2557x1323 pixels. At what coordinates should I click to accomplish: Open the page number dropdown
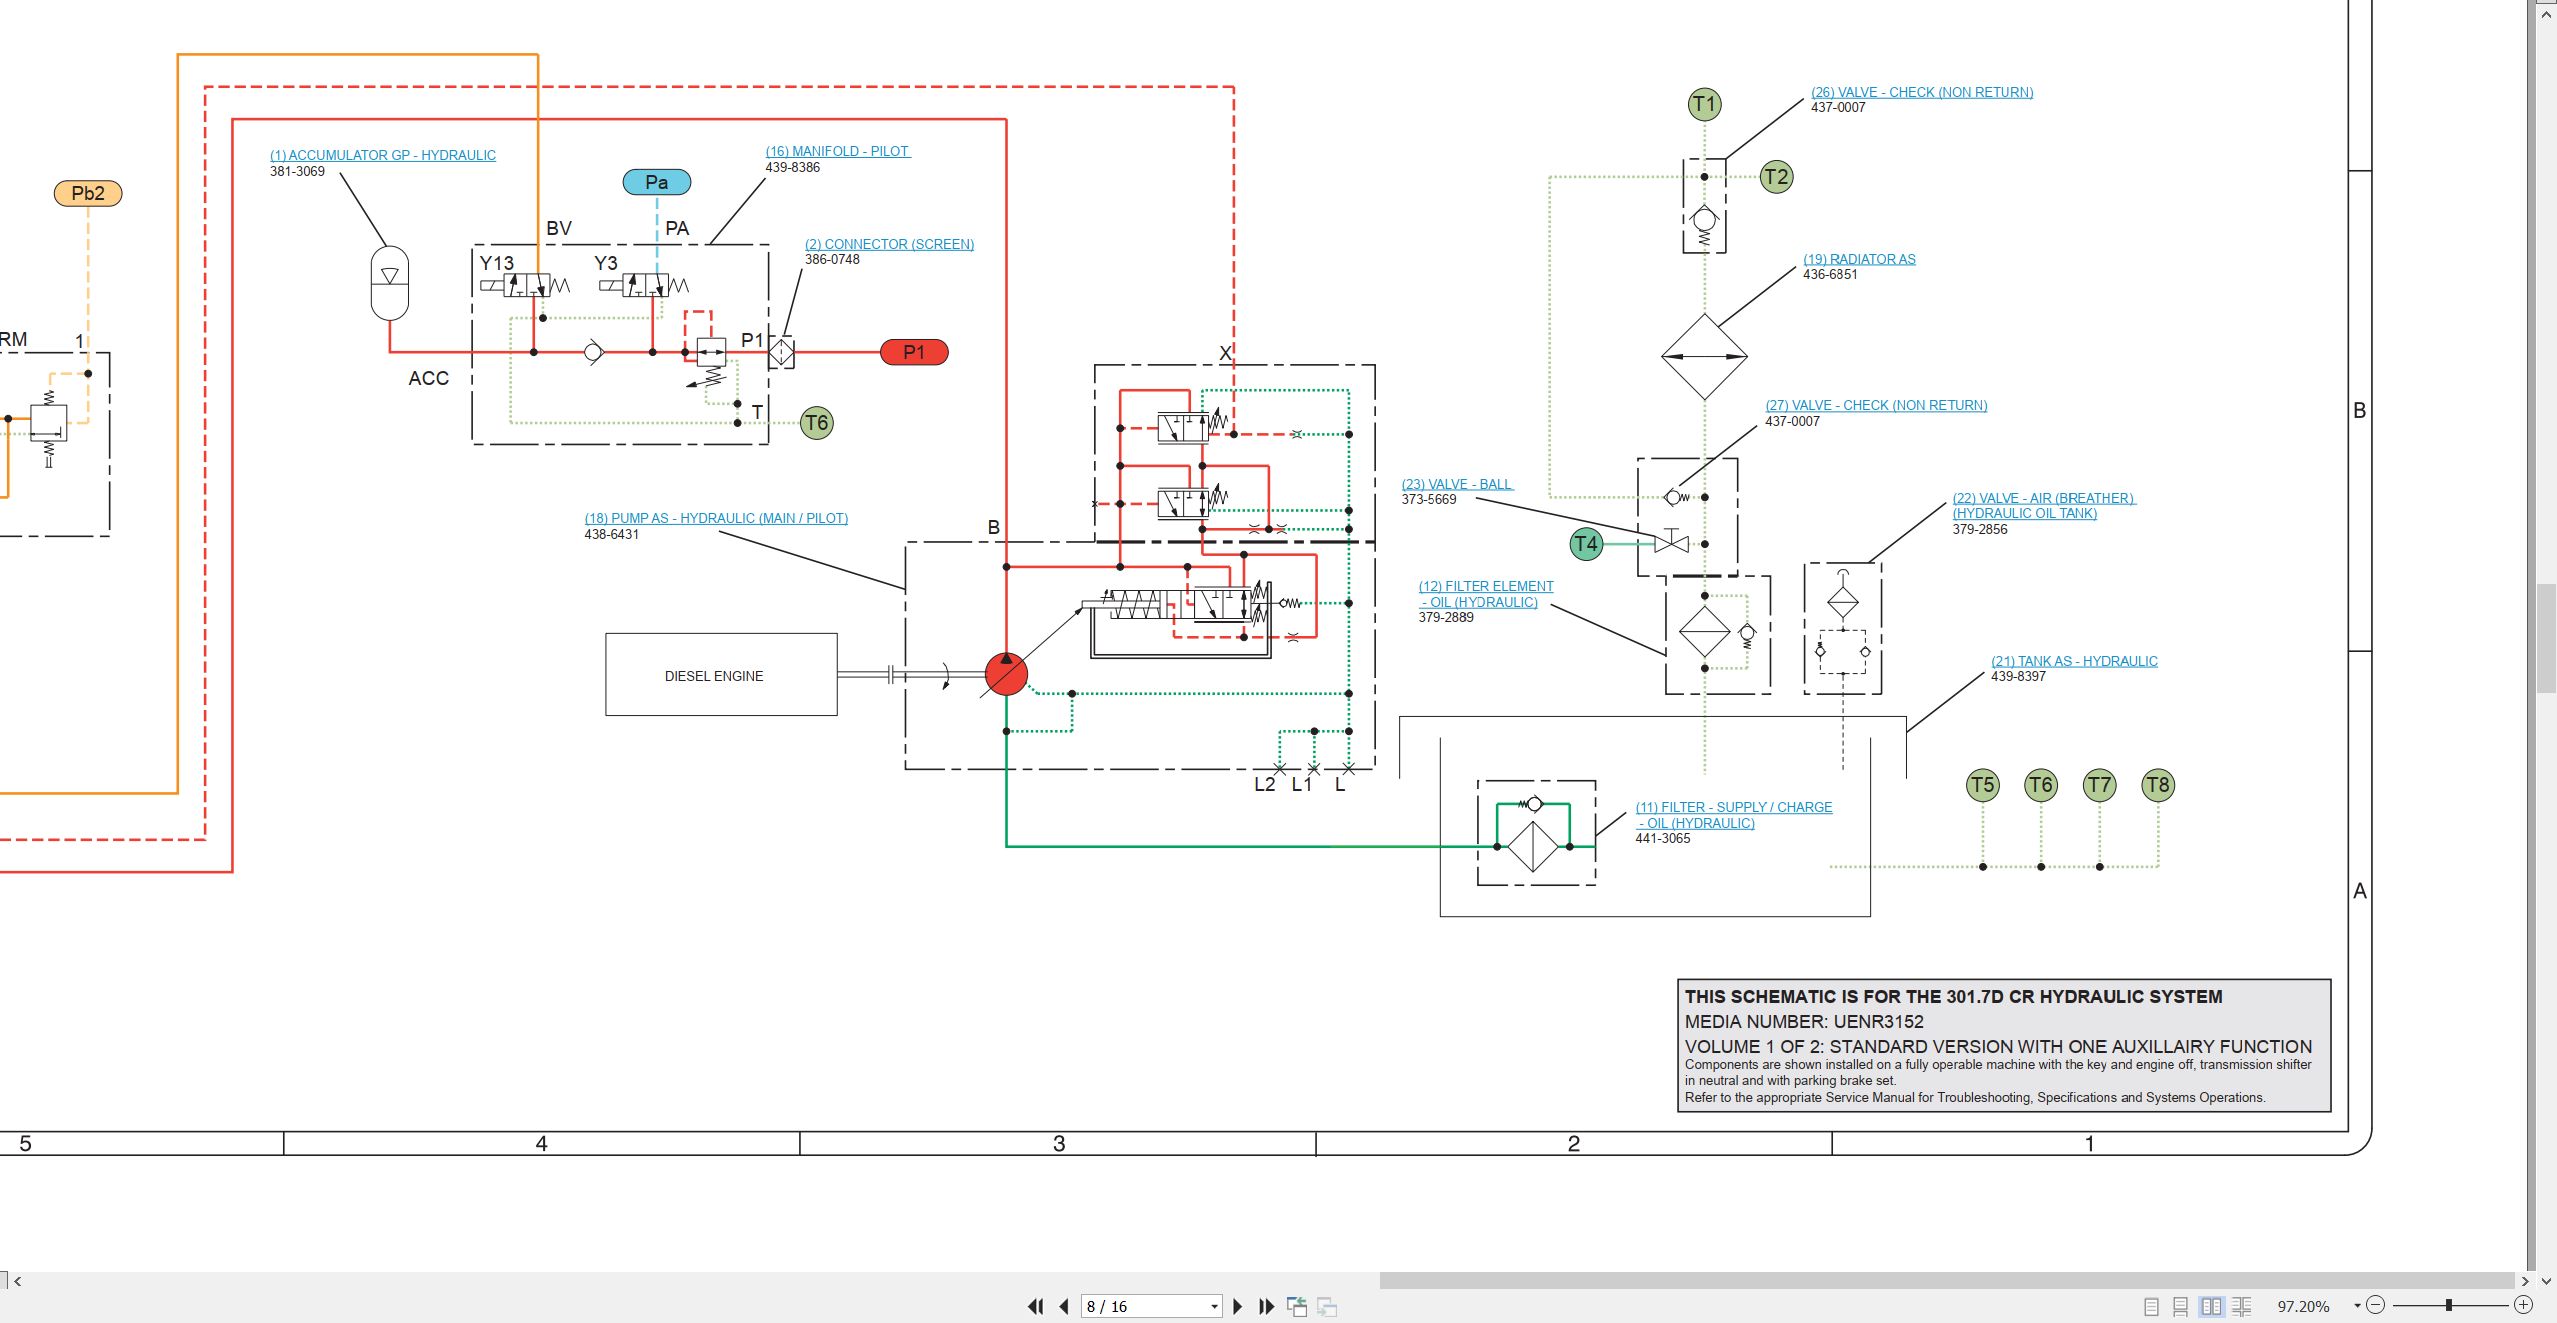(1214, 1307)
